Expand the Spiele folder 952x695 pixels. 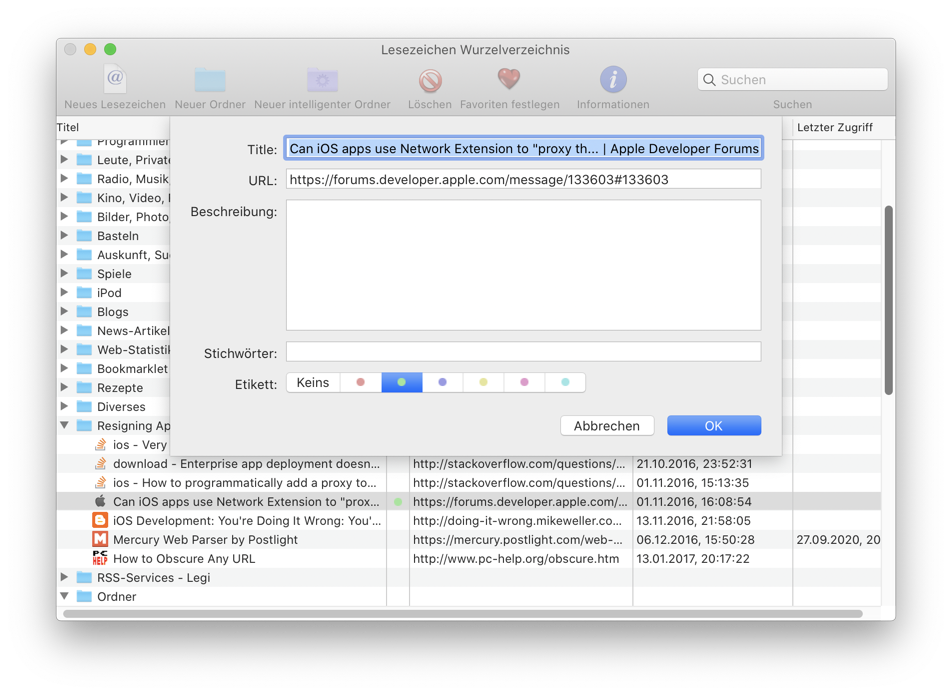click(x=64, y=273)
